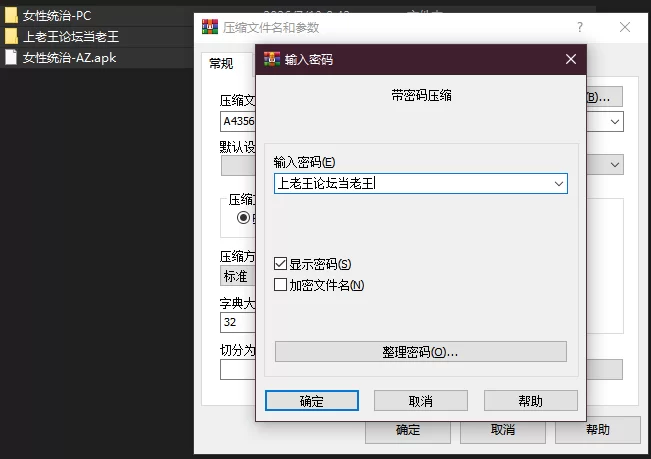The image size is (651, 459).
Task: Click 确定 in the archive parameters window
Action: click(x=408, y=430)
